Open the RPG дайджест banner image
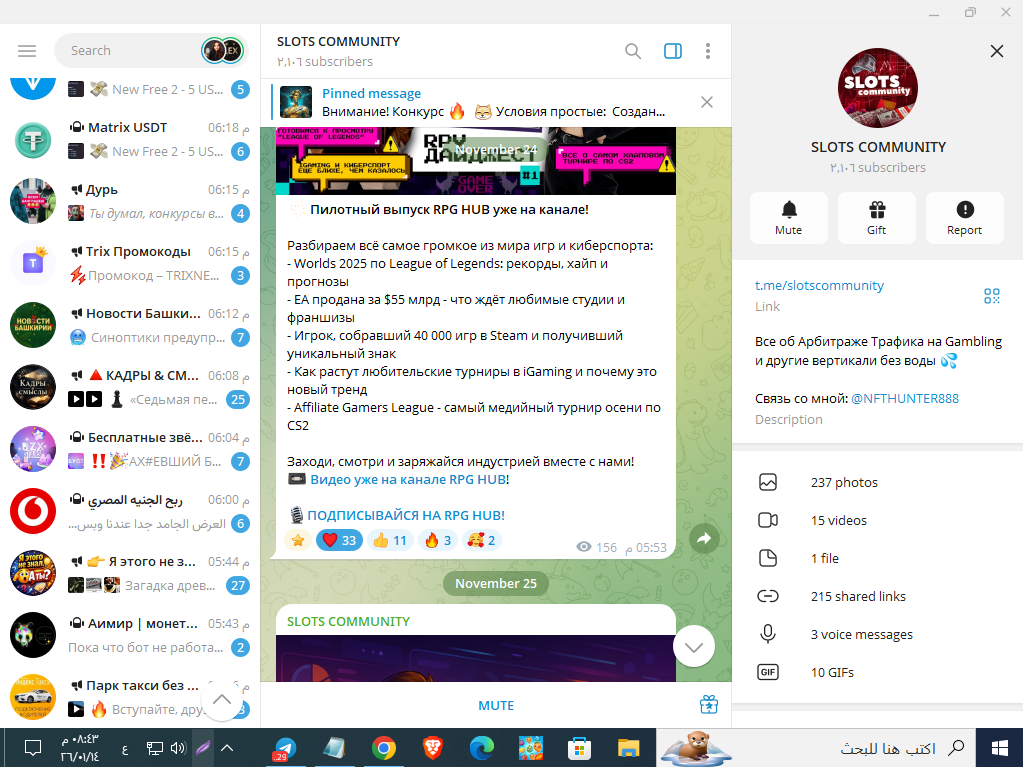This screenshot has height=767, width=1023. (x=476, y=160)
